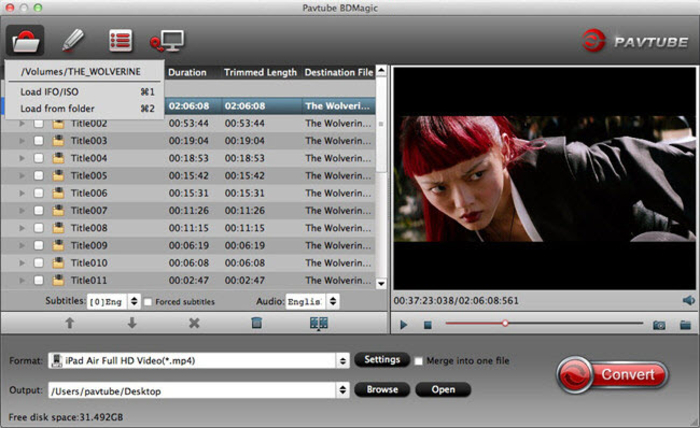Click Browse for output folder
Viewport: 700px width, 428px height.
coord(382,389)
